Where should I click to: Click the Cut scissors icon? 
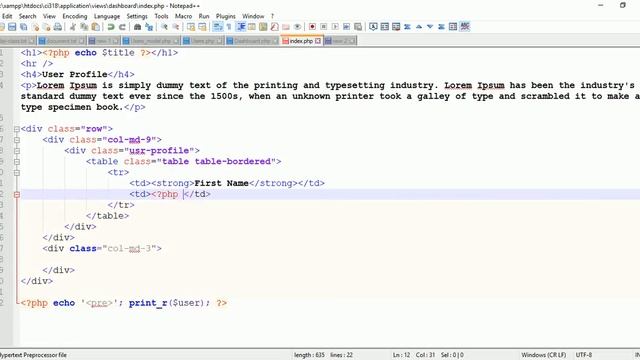(x=73, y=27)
